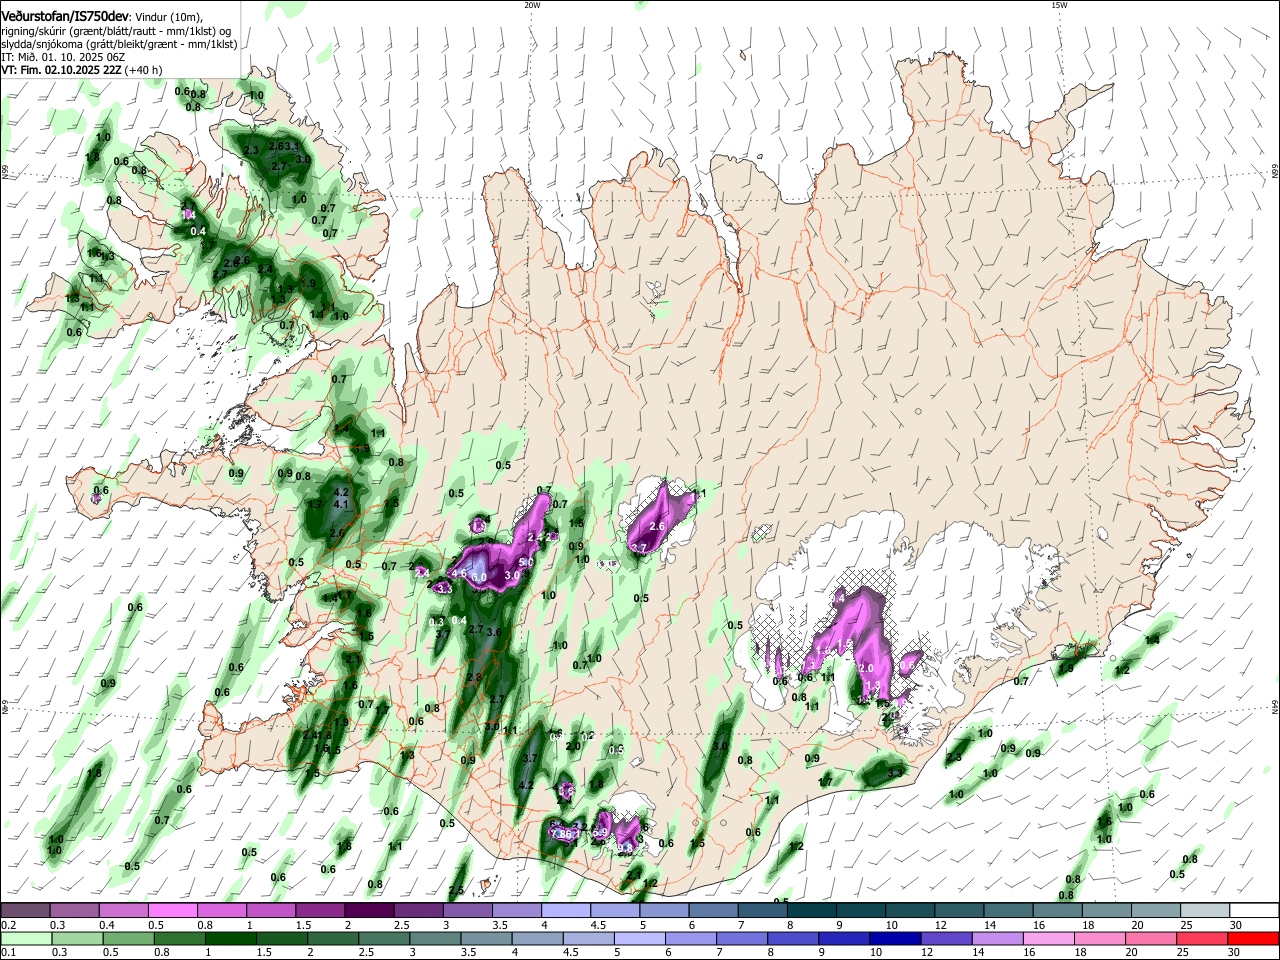Pick the palest green rain-scale swatch labeled 0.1
Viewport: 1280px width, 960px height.
tap(24, 938)
